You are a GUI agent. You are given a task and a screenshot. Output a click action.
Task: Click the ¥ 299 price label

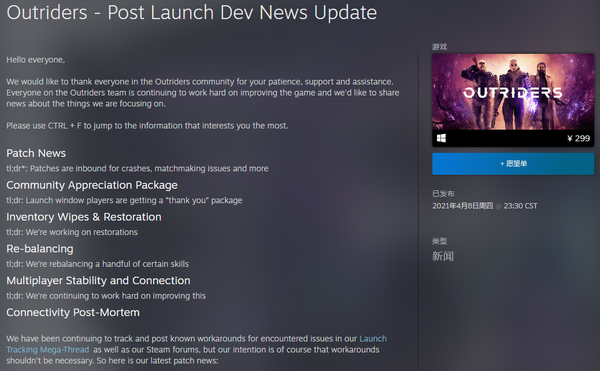(578, 138)
